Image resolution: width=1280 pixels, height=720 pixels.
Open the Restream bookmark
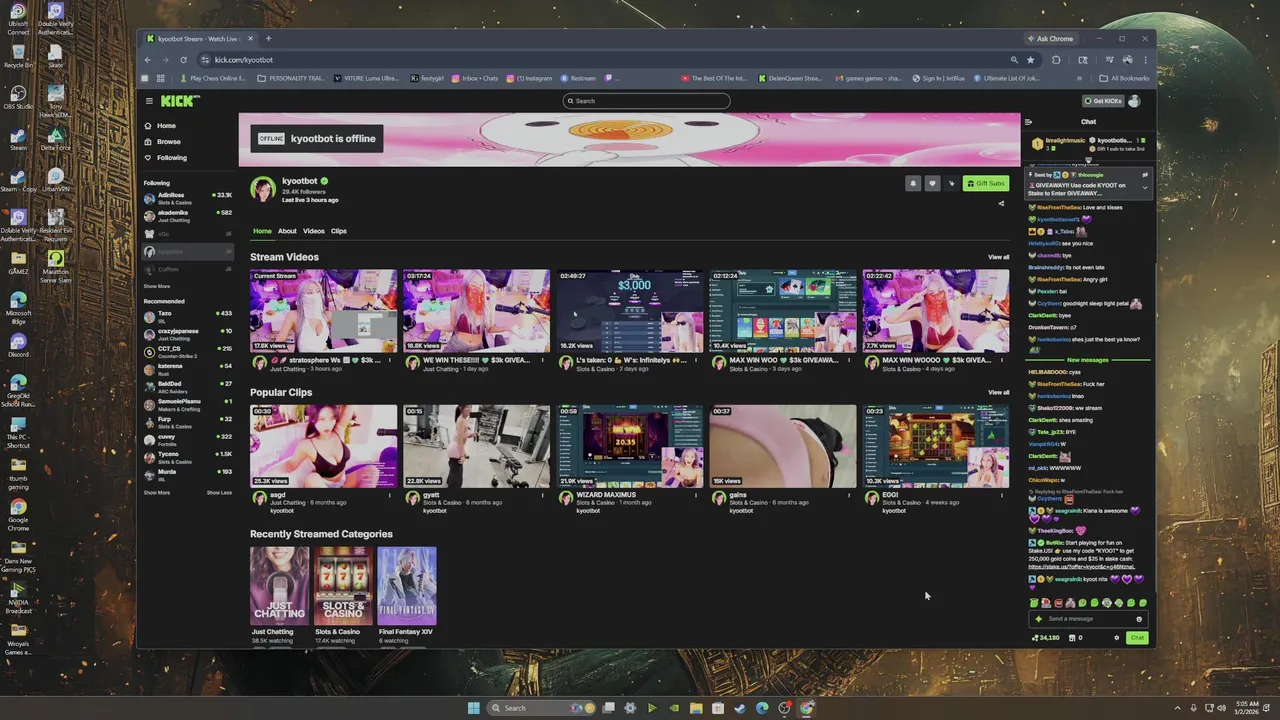tap(578, 78)
